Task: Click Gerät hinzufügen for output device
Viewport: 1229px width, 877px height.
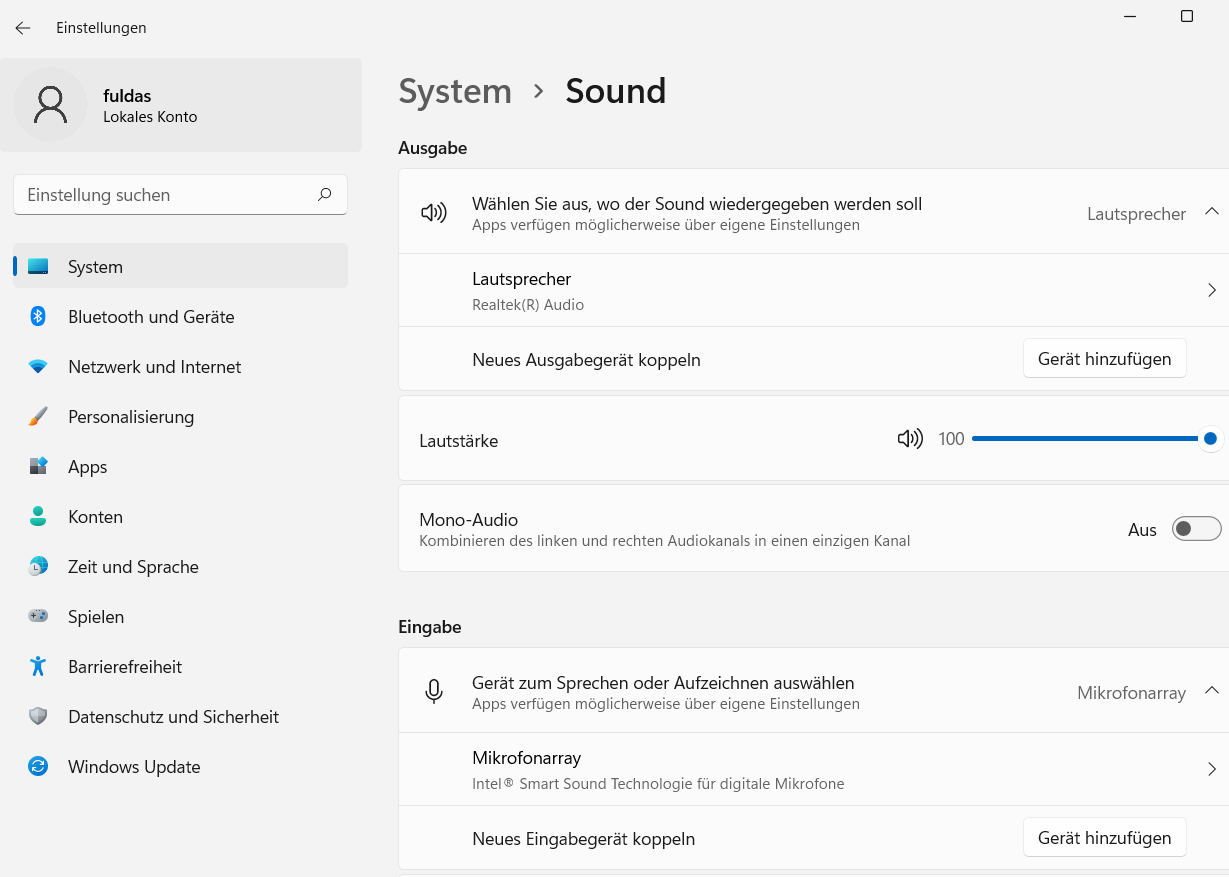Action: (1104, 359)
